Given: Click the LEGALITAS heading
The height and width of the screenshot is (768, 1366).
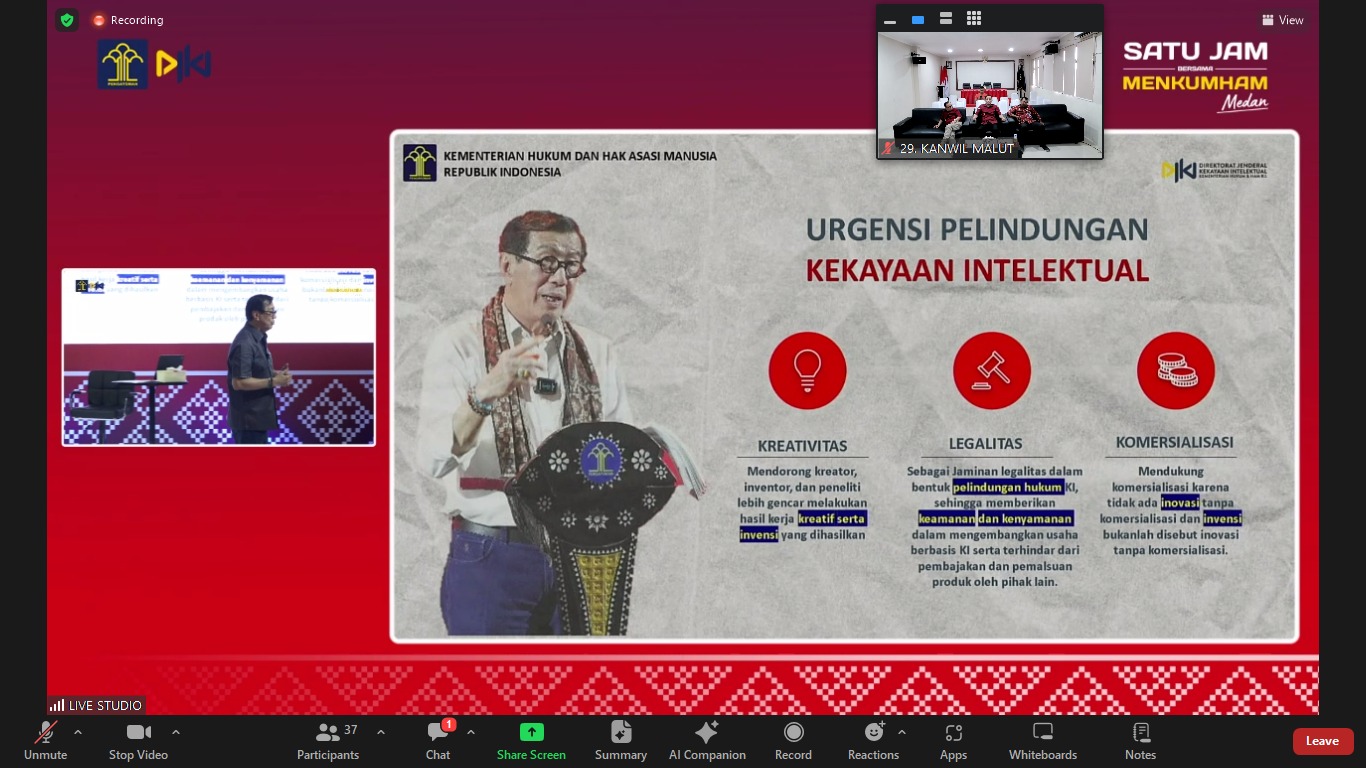Looking at the screenshot, I should (x=986, y=444).
